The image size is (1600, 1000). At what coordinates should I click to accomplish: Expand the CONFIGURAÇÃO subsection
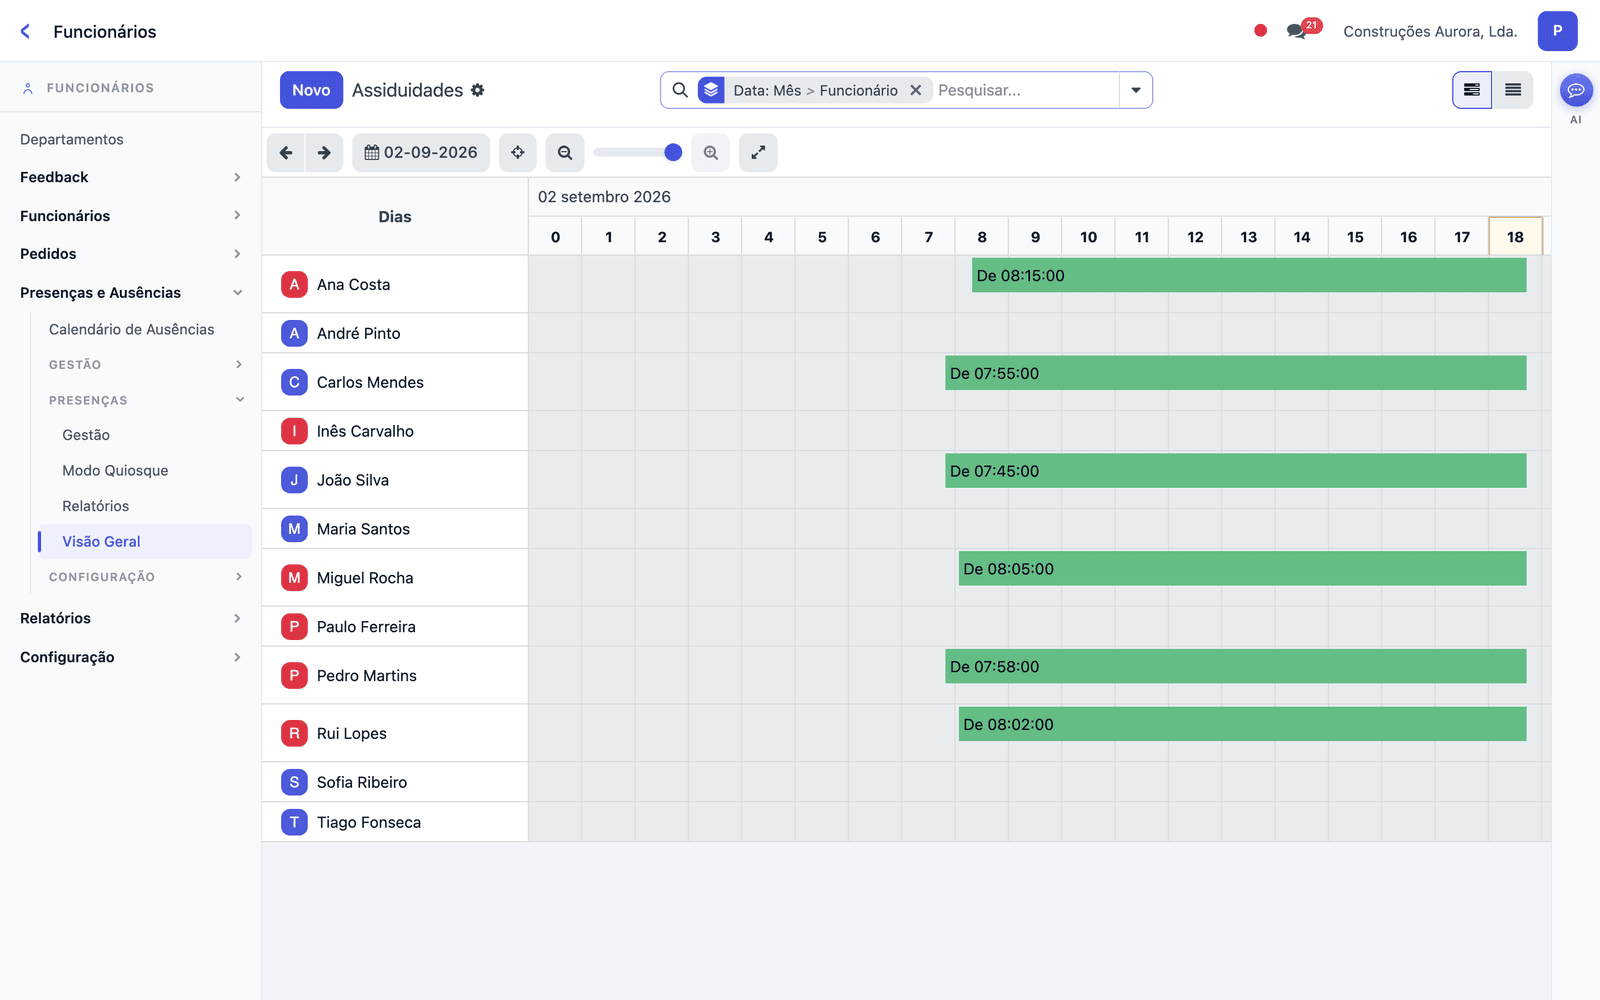point(145,577)
